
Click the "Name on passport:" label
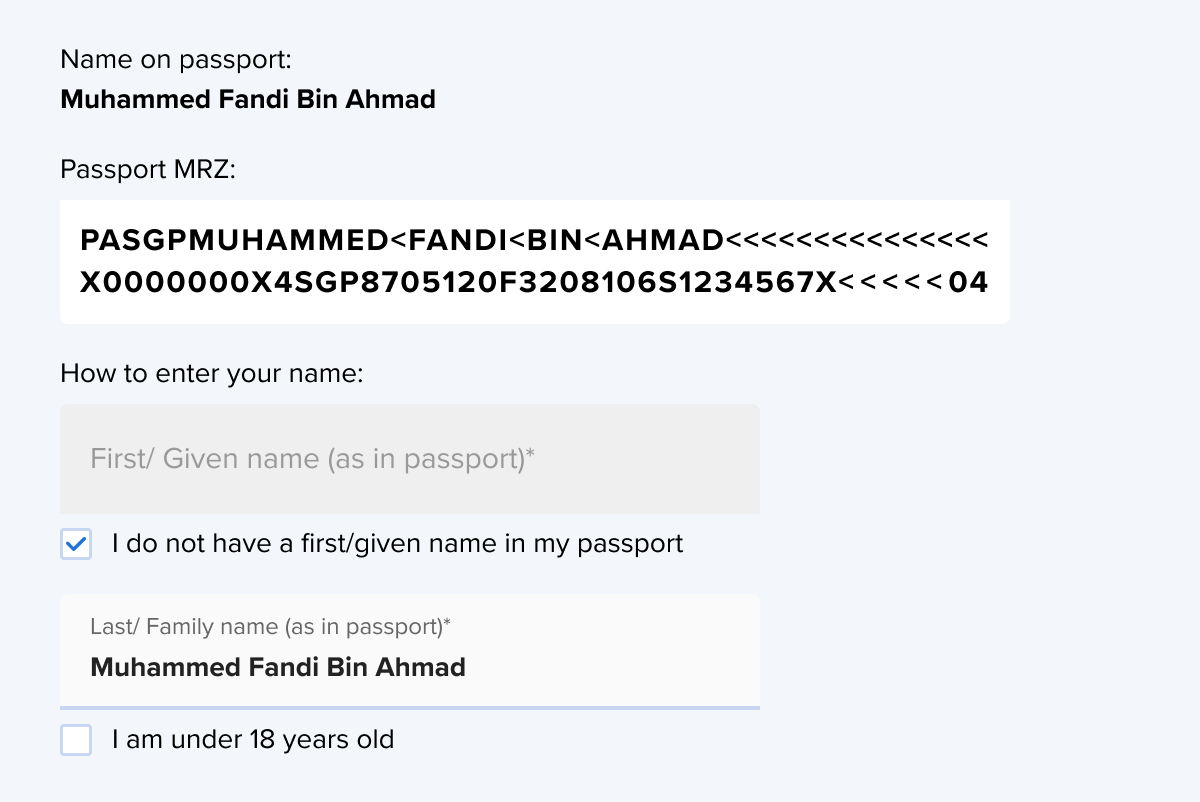(x=176, y=60)
